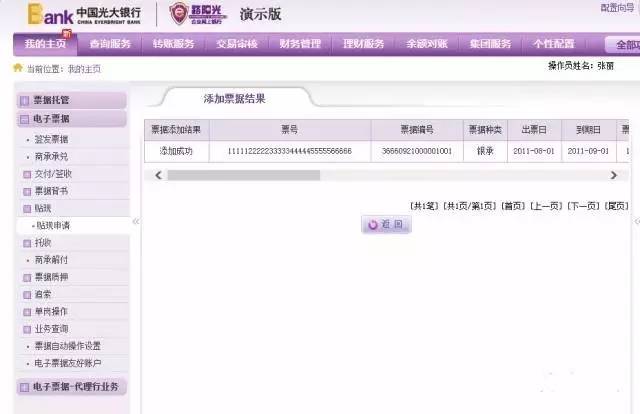Select 贴现申请 in the sidebar
This screenshot has width=640, height=414.
click(x=53, y=225)
